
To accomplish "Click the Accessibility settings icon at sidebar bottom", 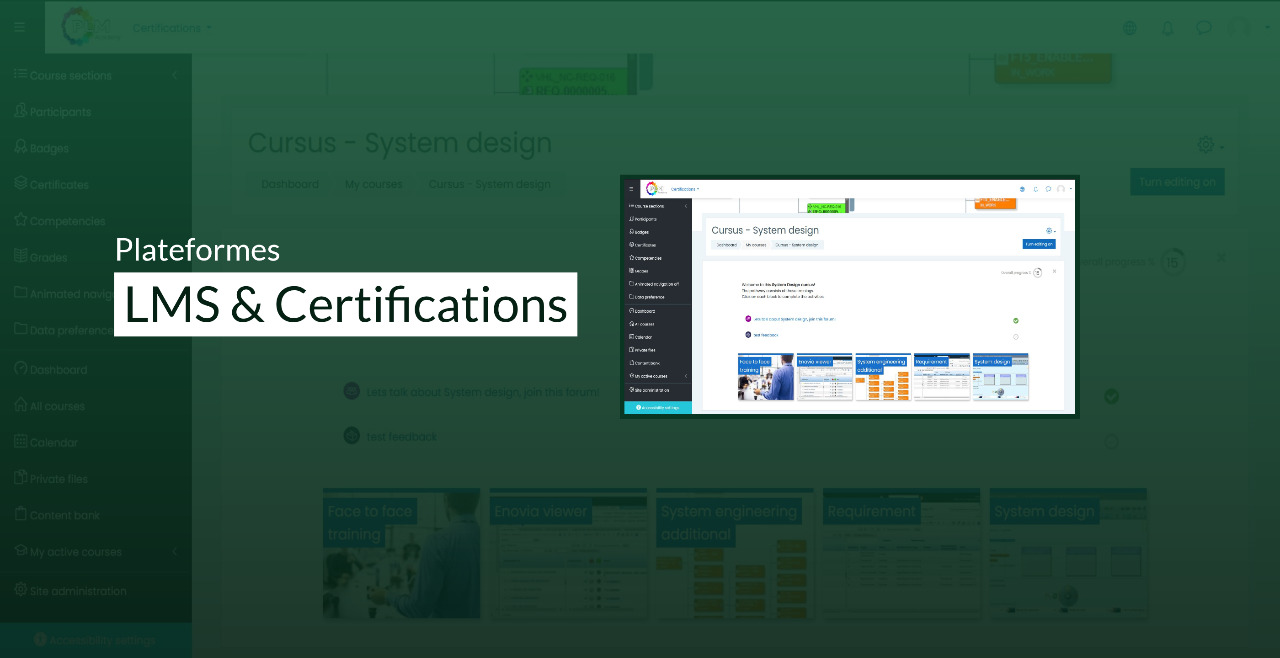I will coord(40,639).
